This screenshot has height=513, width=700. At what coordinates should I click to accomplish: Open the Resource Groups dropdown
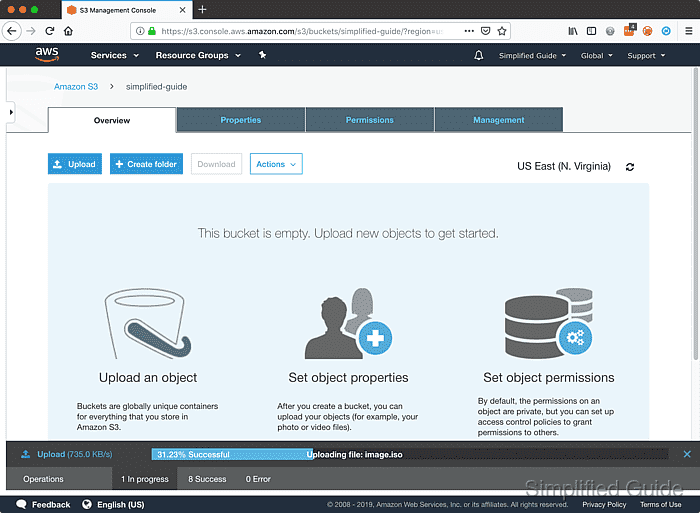click(198, 55)
